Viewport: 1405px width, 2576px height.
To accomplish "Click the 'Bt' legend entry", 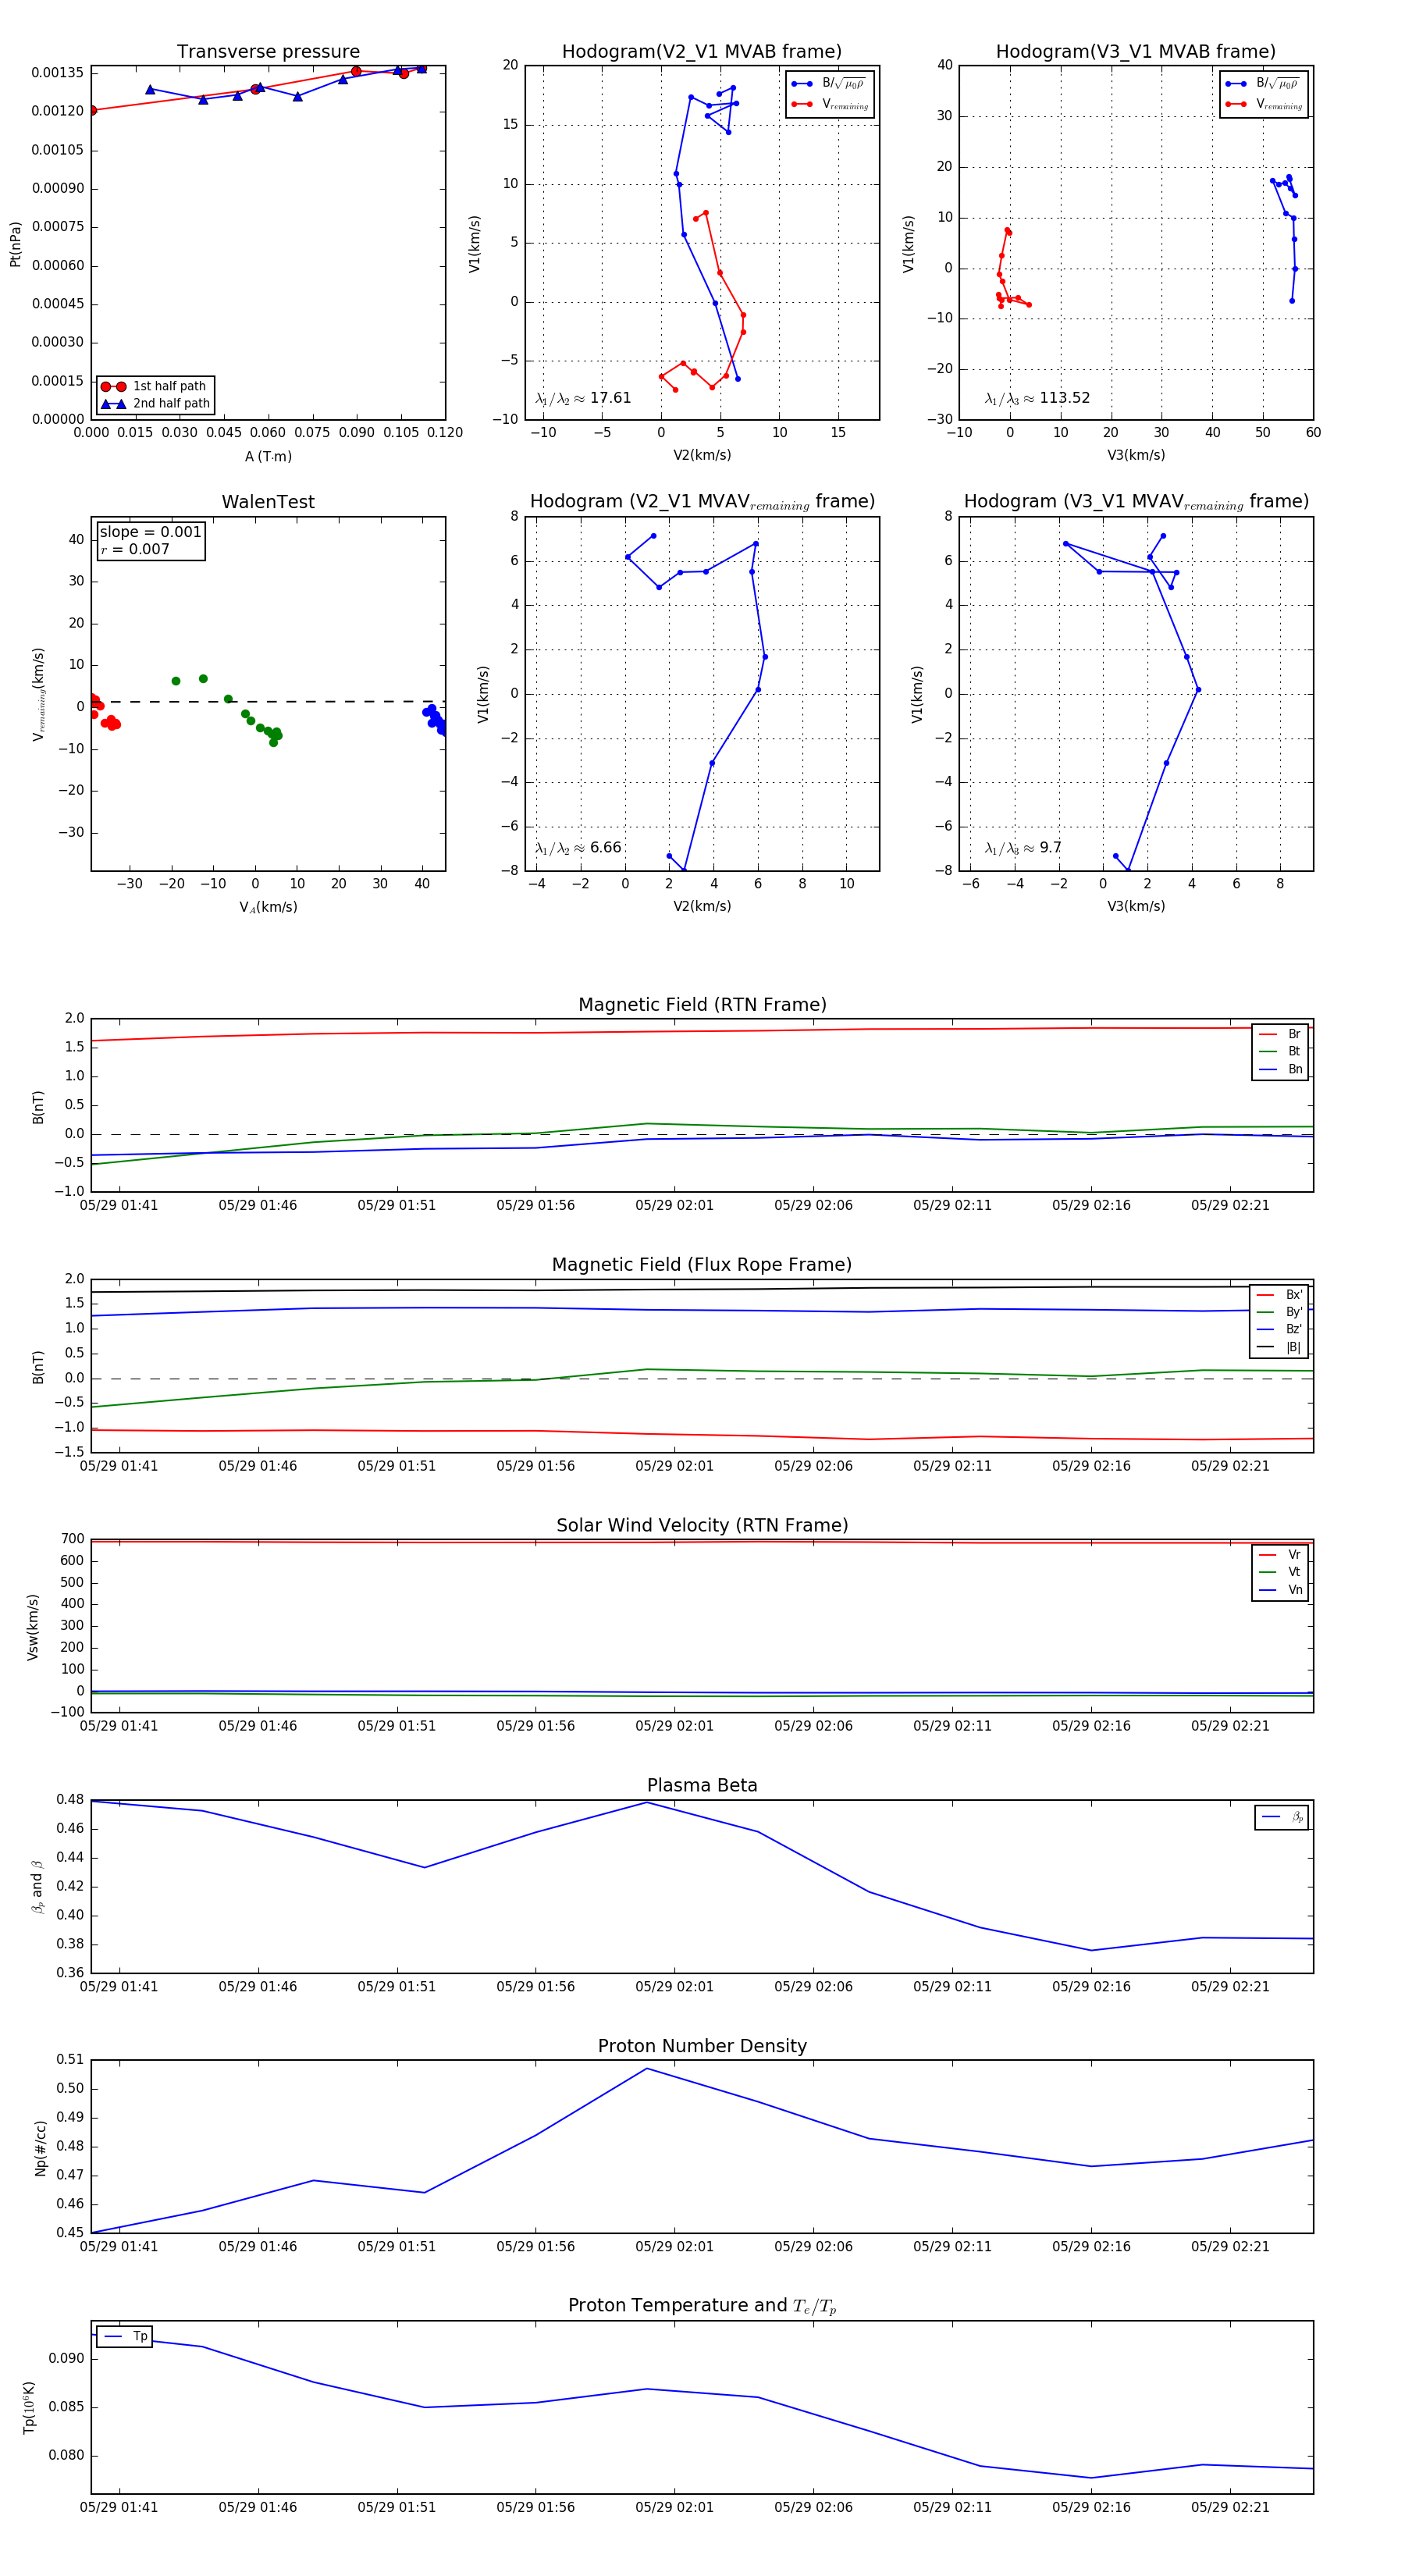I will [x=1280, y=1051].
